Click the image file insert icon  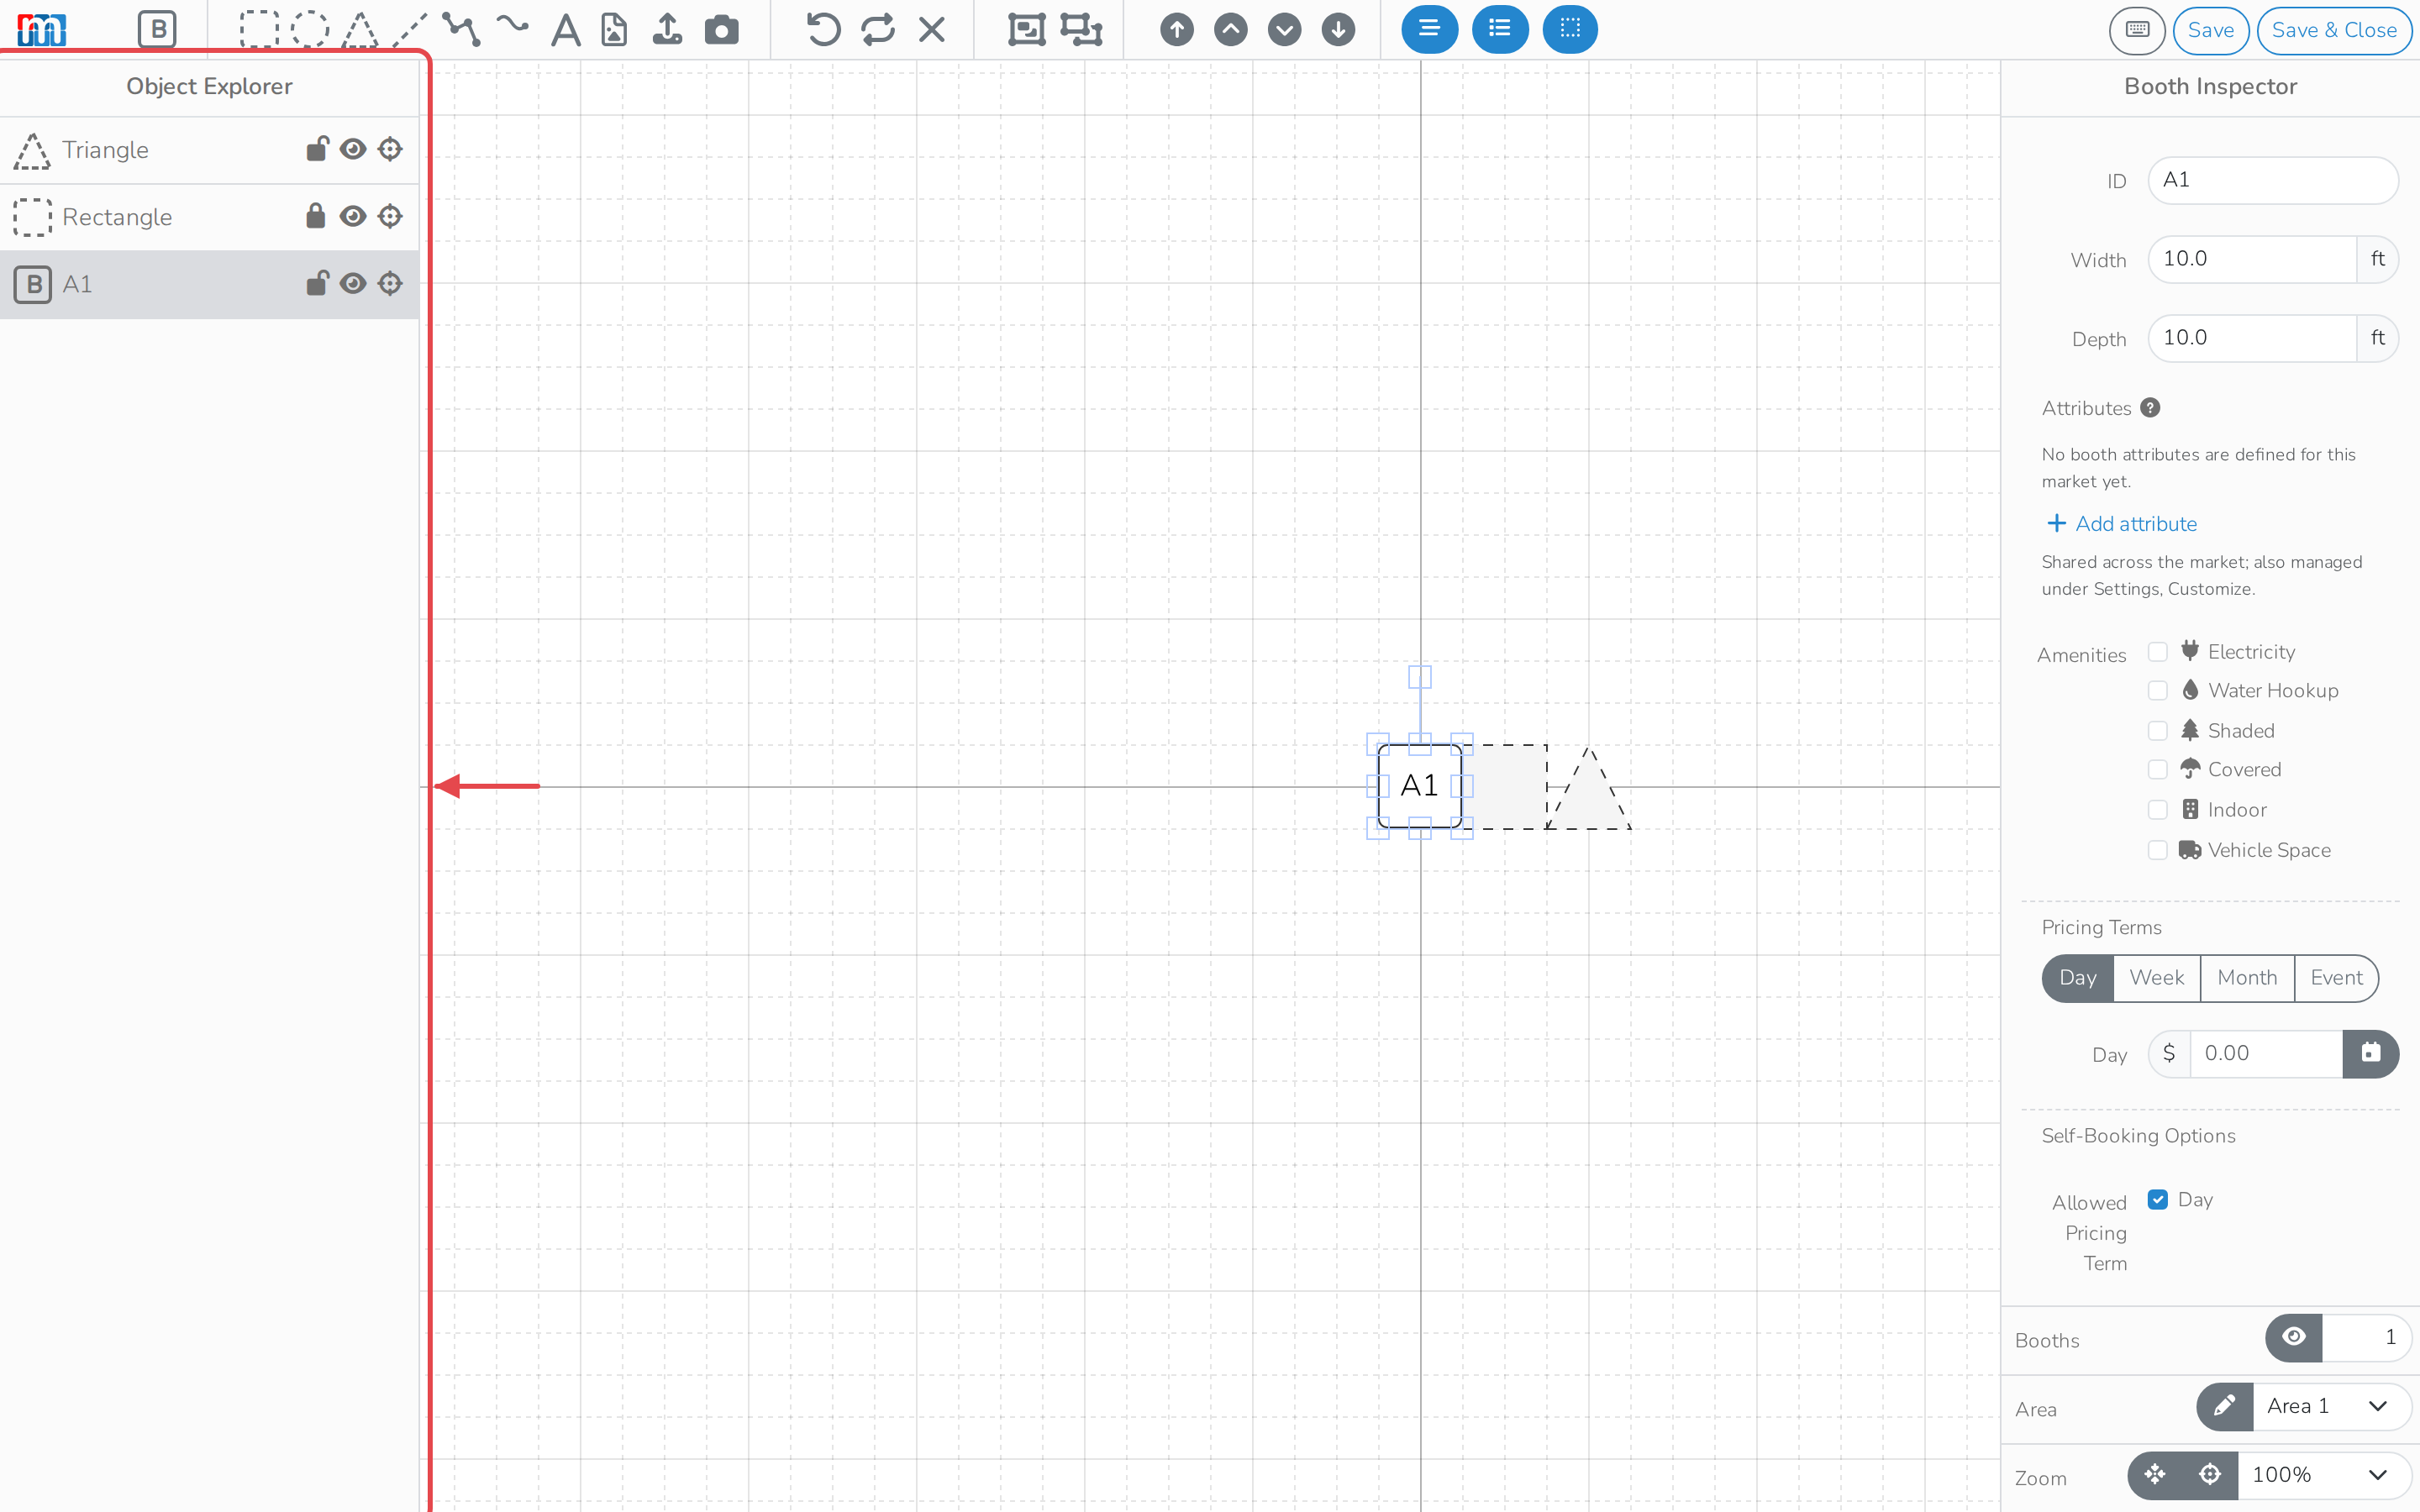(614, 30)
